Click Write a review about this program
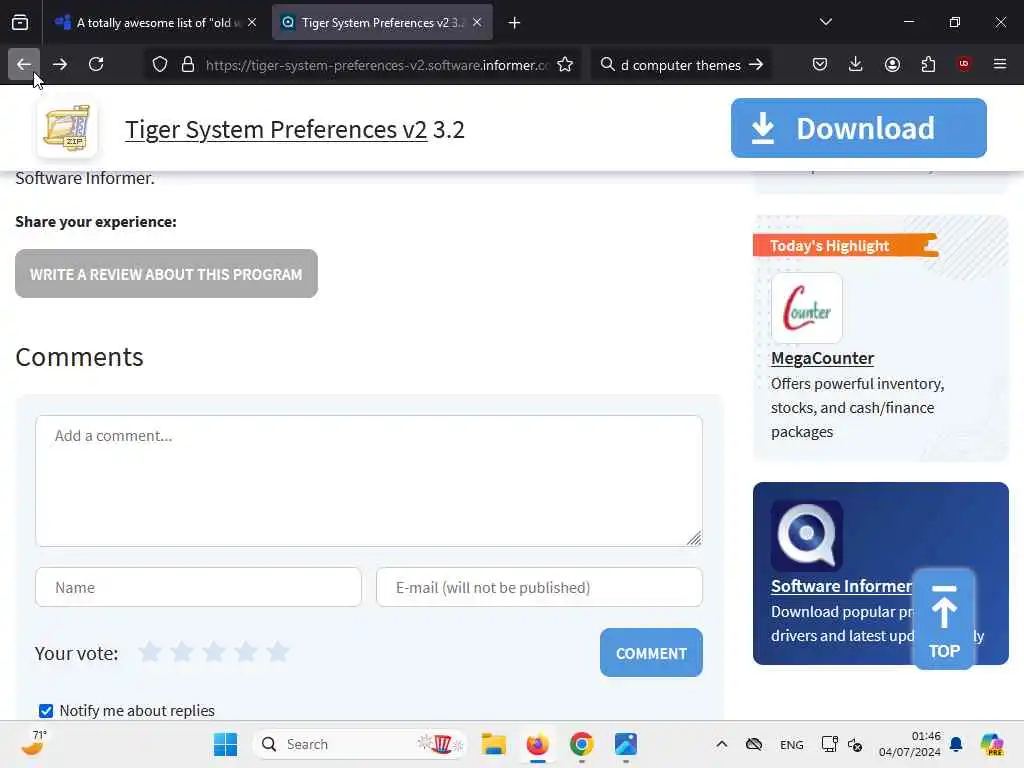The image size is (1024, 768). pyautogui.click(x=167, y=274)
